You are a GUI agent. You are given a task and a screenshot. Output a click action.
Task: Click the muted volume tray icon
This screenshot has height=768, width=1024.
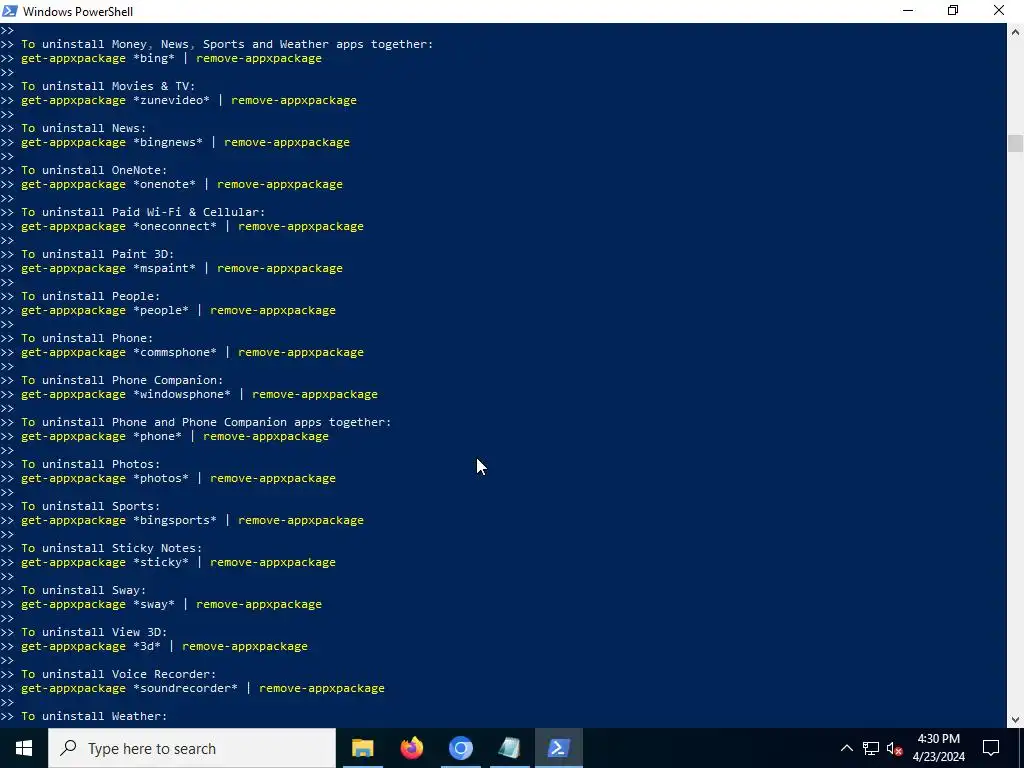(895, 748)
